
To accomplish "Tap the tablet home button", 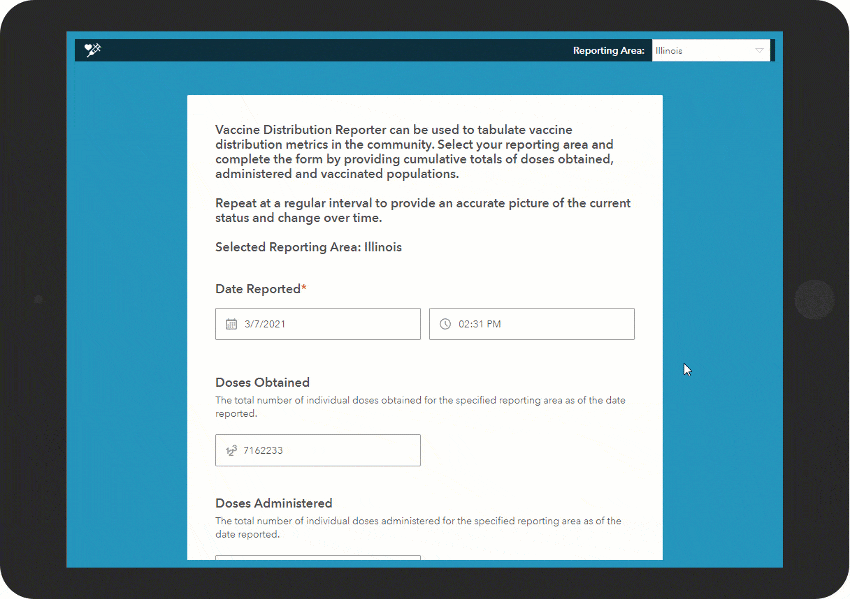I will coord(814,299).
